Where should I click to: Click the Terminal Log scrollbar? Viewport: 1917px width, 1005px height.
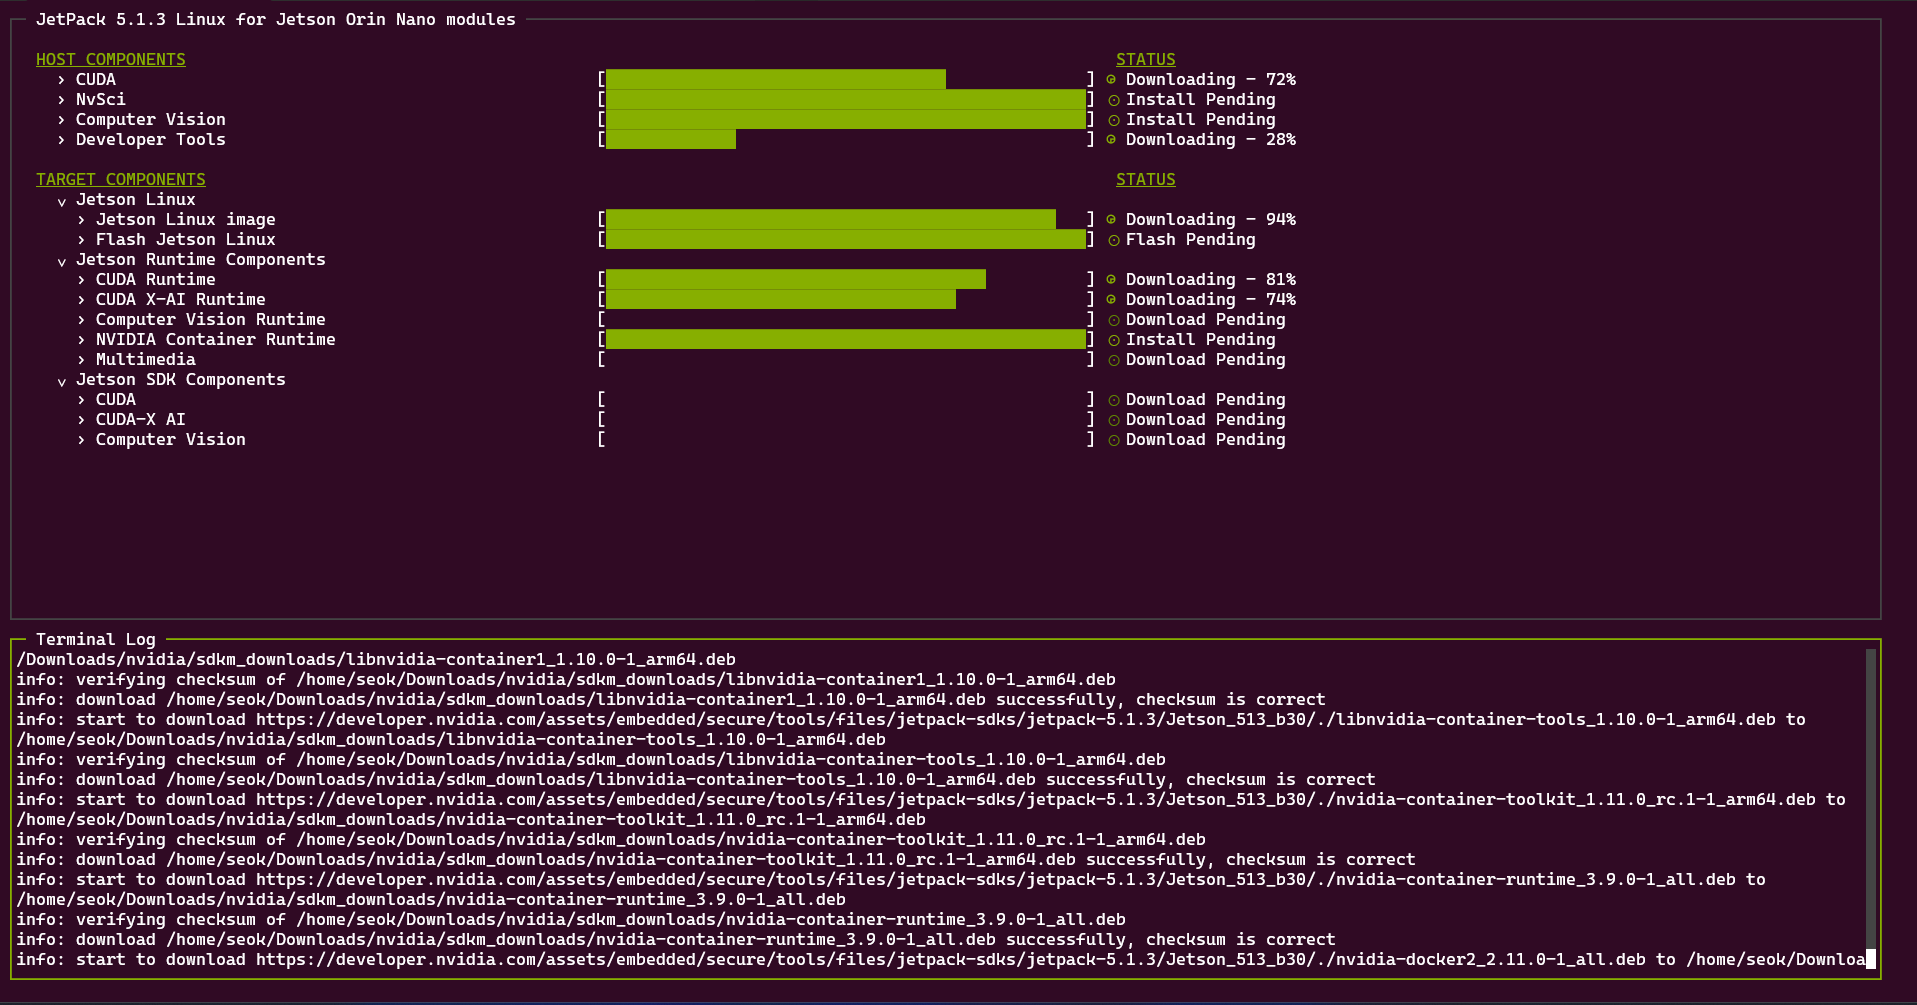click(1870, 810)
